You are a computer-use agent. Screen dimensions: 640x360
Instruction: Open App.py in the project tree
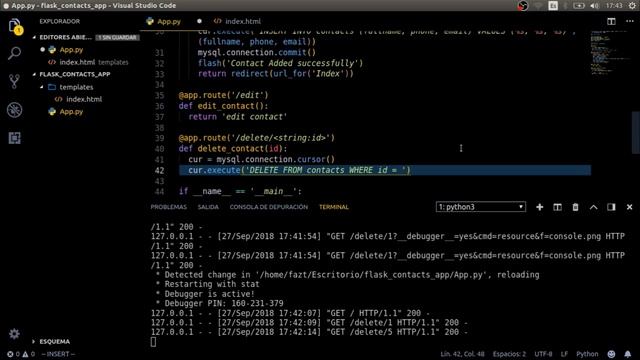(71, 111)
